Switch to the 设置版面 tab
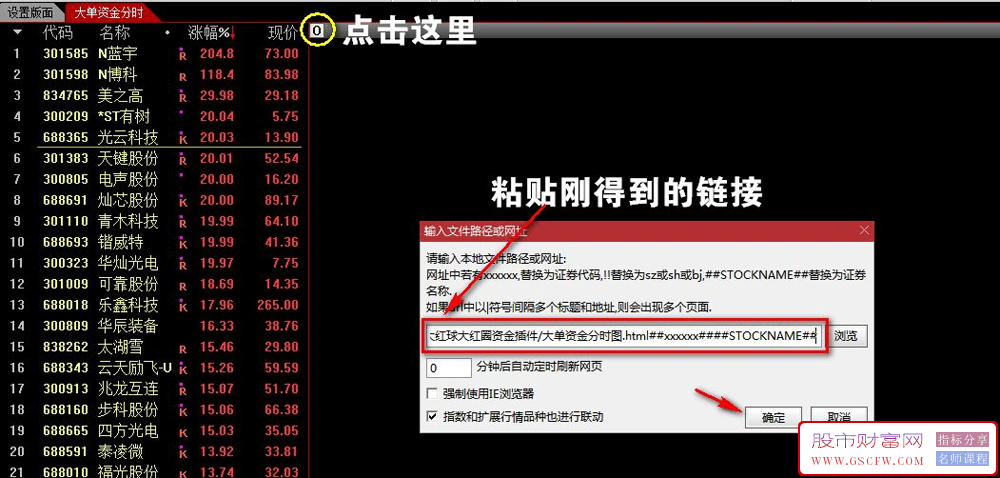Image resolution: width=1000 pixels, height=478 pixels. tap(30, 11)
